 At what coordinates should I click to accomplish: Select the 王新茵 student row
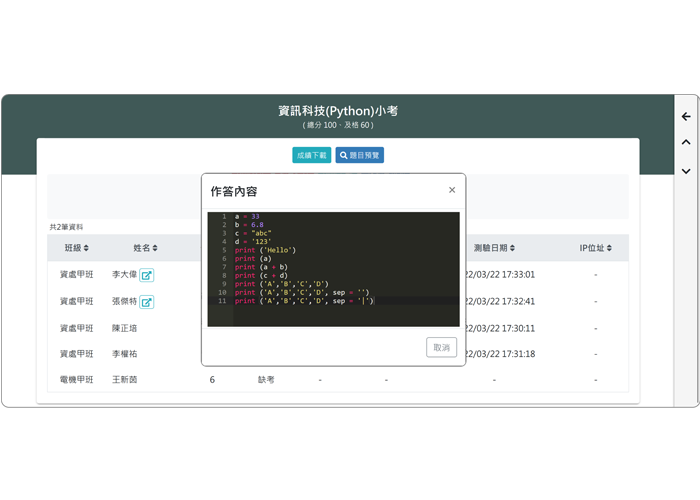[125, 380]
